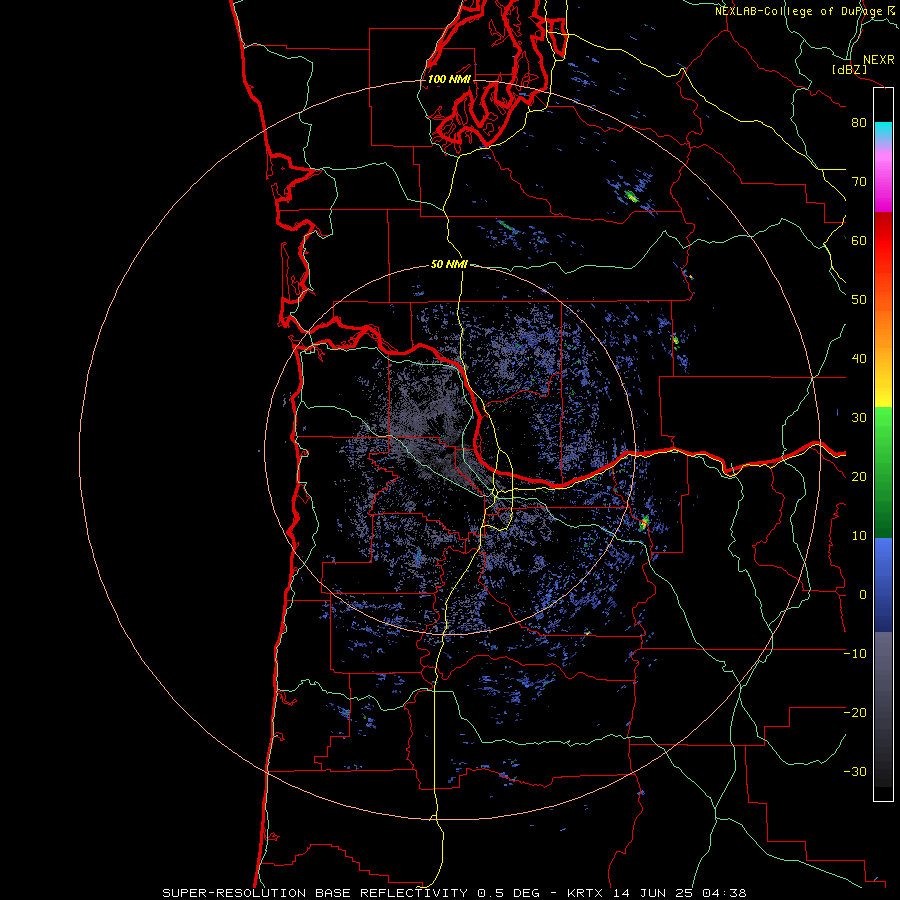Screen dimensions: 900x900
Task: Click the 70 value on the dBZ scale
Action: (x=859, y=182)
